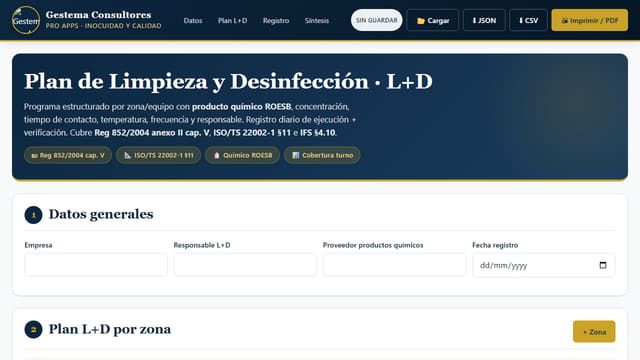
Task: Click the Reg 852/2004 cap. V badge
Action: tap(68, 155)
